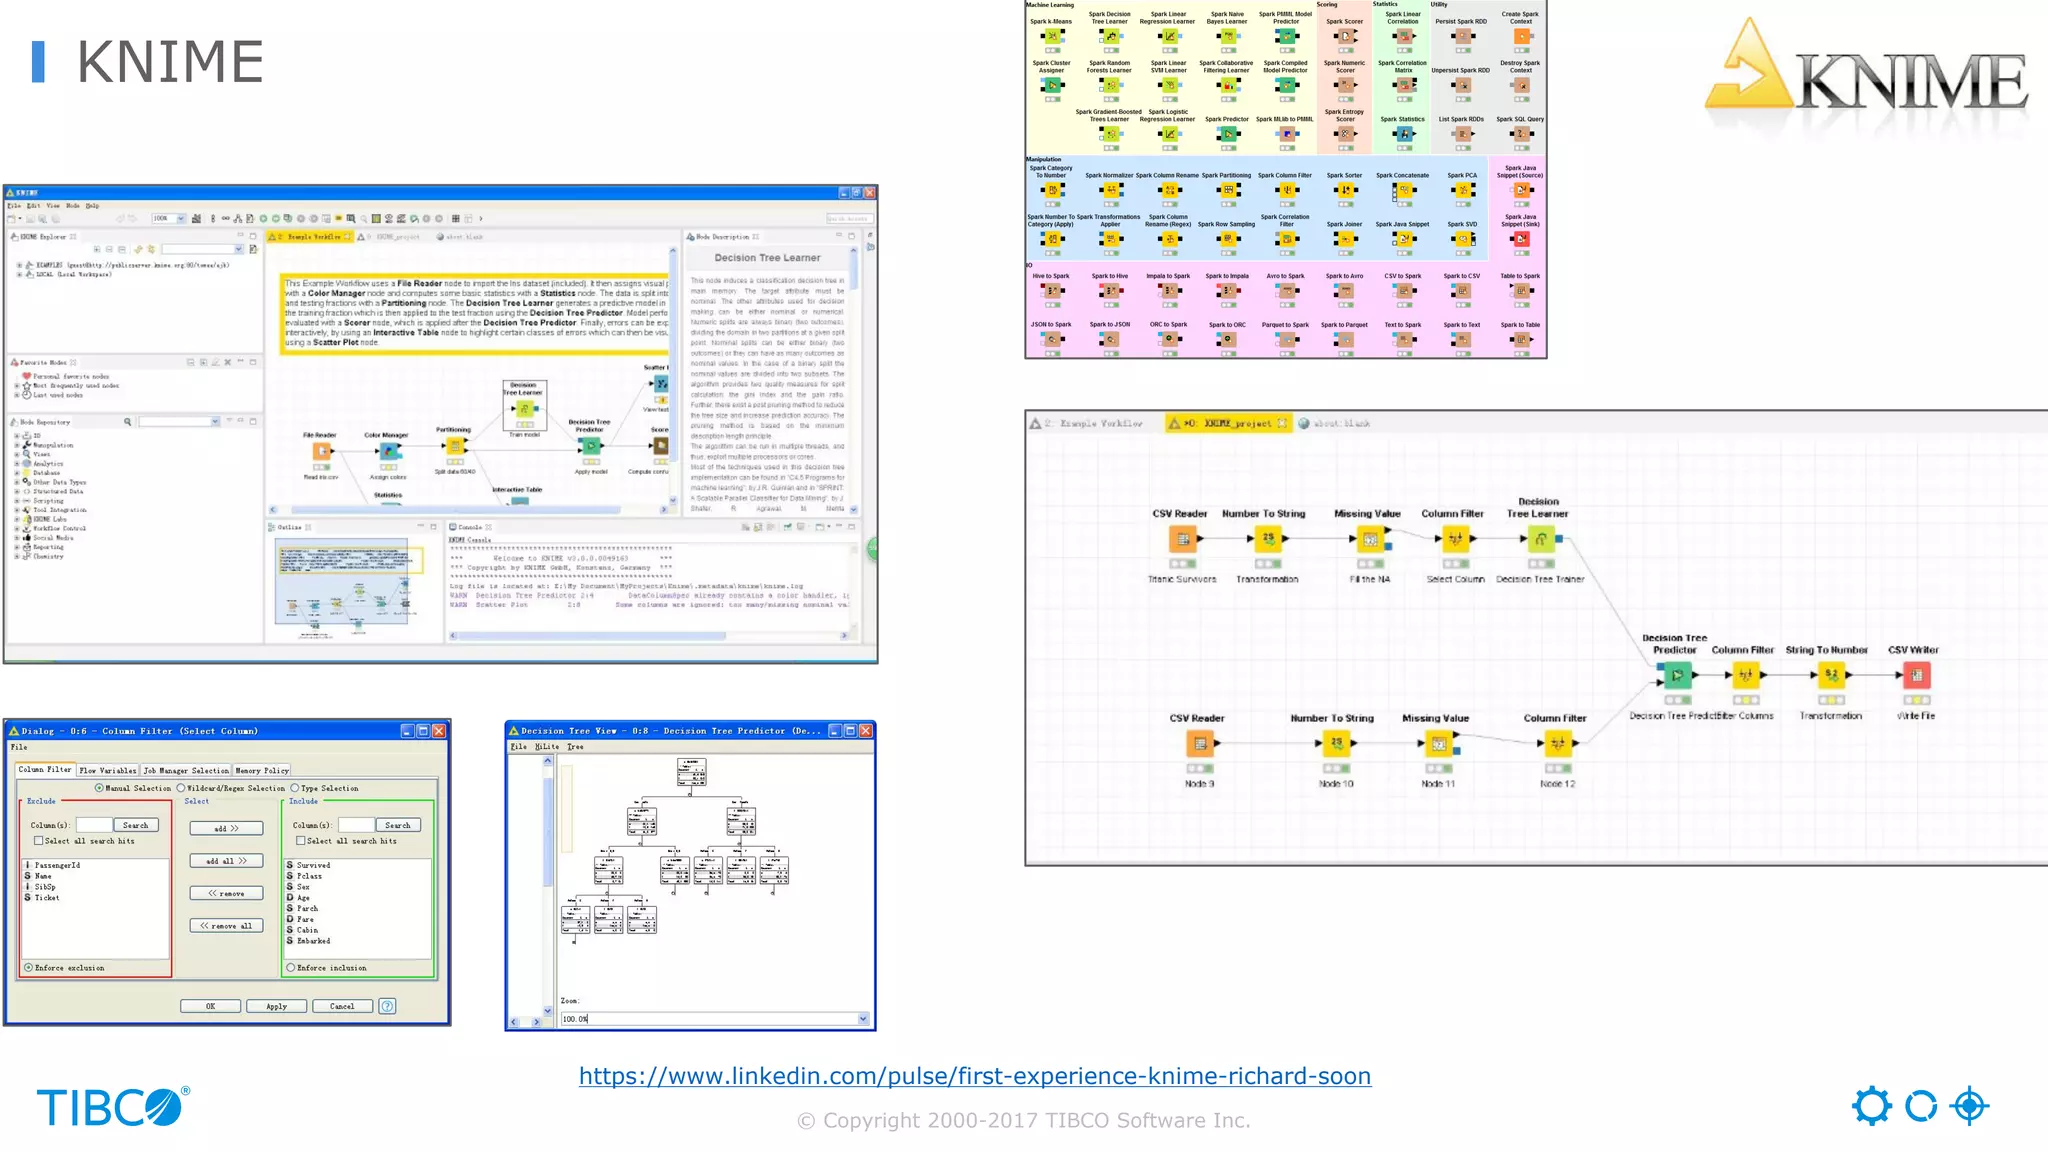Click the Apply button in Column Filter dialog

click(277, 1006)
